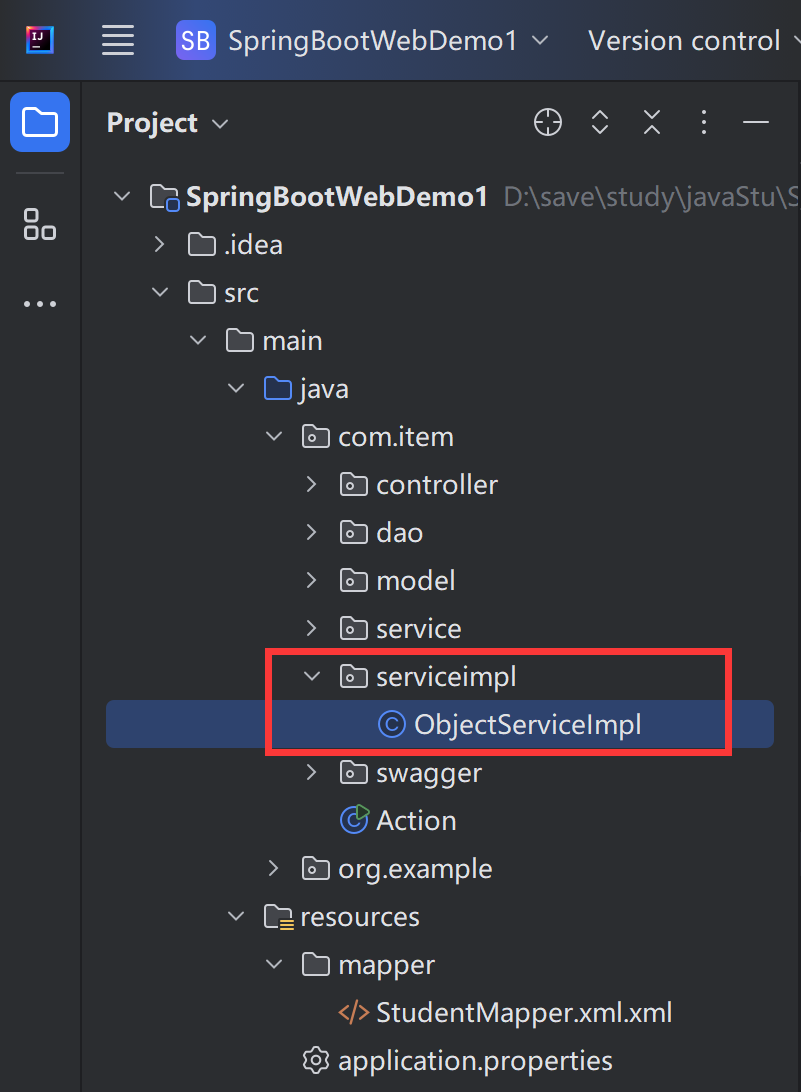The width and height of the screenshot is (801, 1092).
Task: Open the hamburger main menu
Action: pyautogui.click(x=118, y=41)
